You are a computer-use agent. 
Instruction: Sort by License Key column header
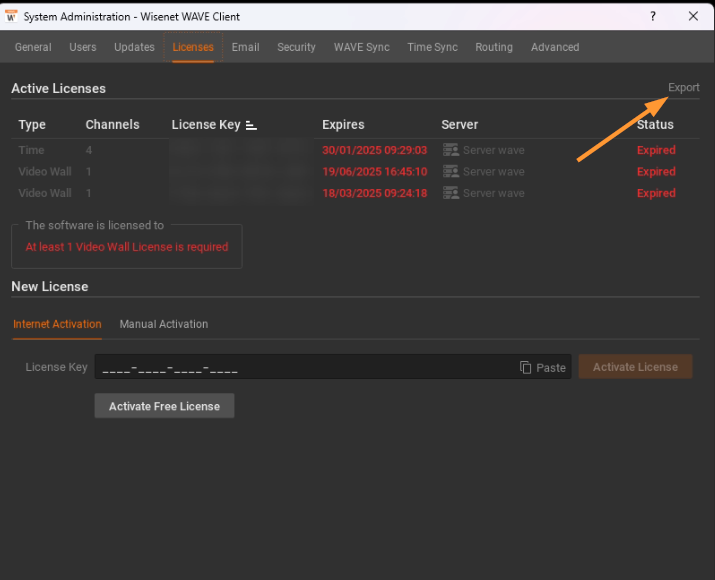click(206, 124)
